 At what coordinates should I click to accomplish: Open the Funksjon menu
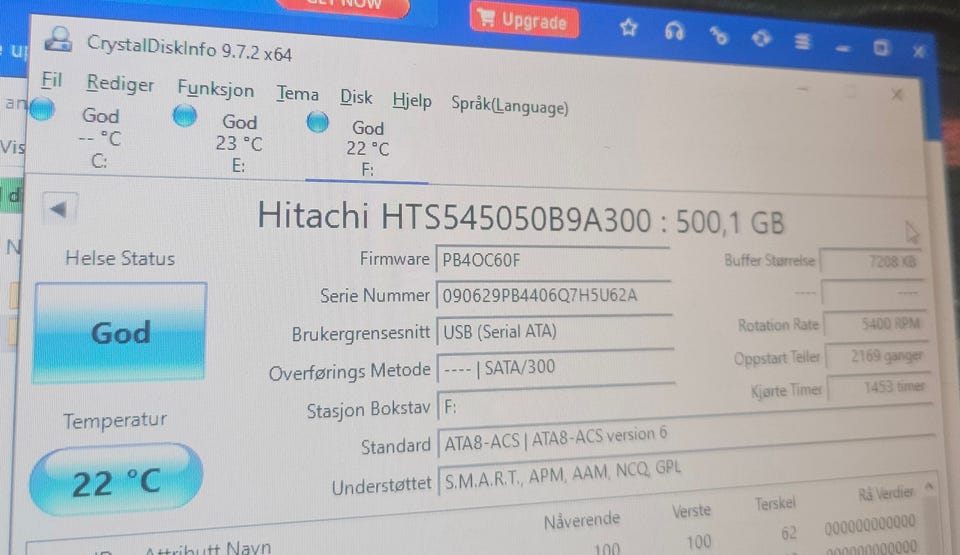click(216, 89)
